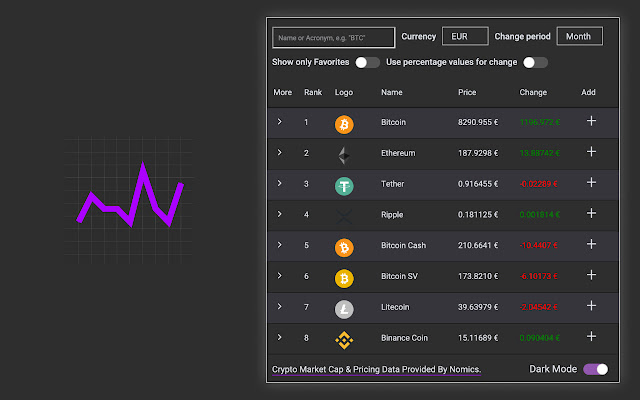This screenshot has width=640, height=400.
Task: Expand more details for Ethereum row
Action: coord(280,152)
